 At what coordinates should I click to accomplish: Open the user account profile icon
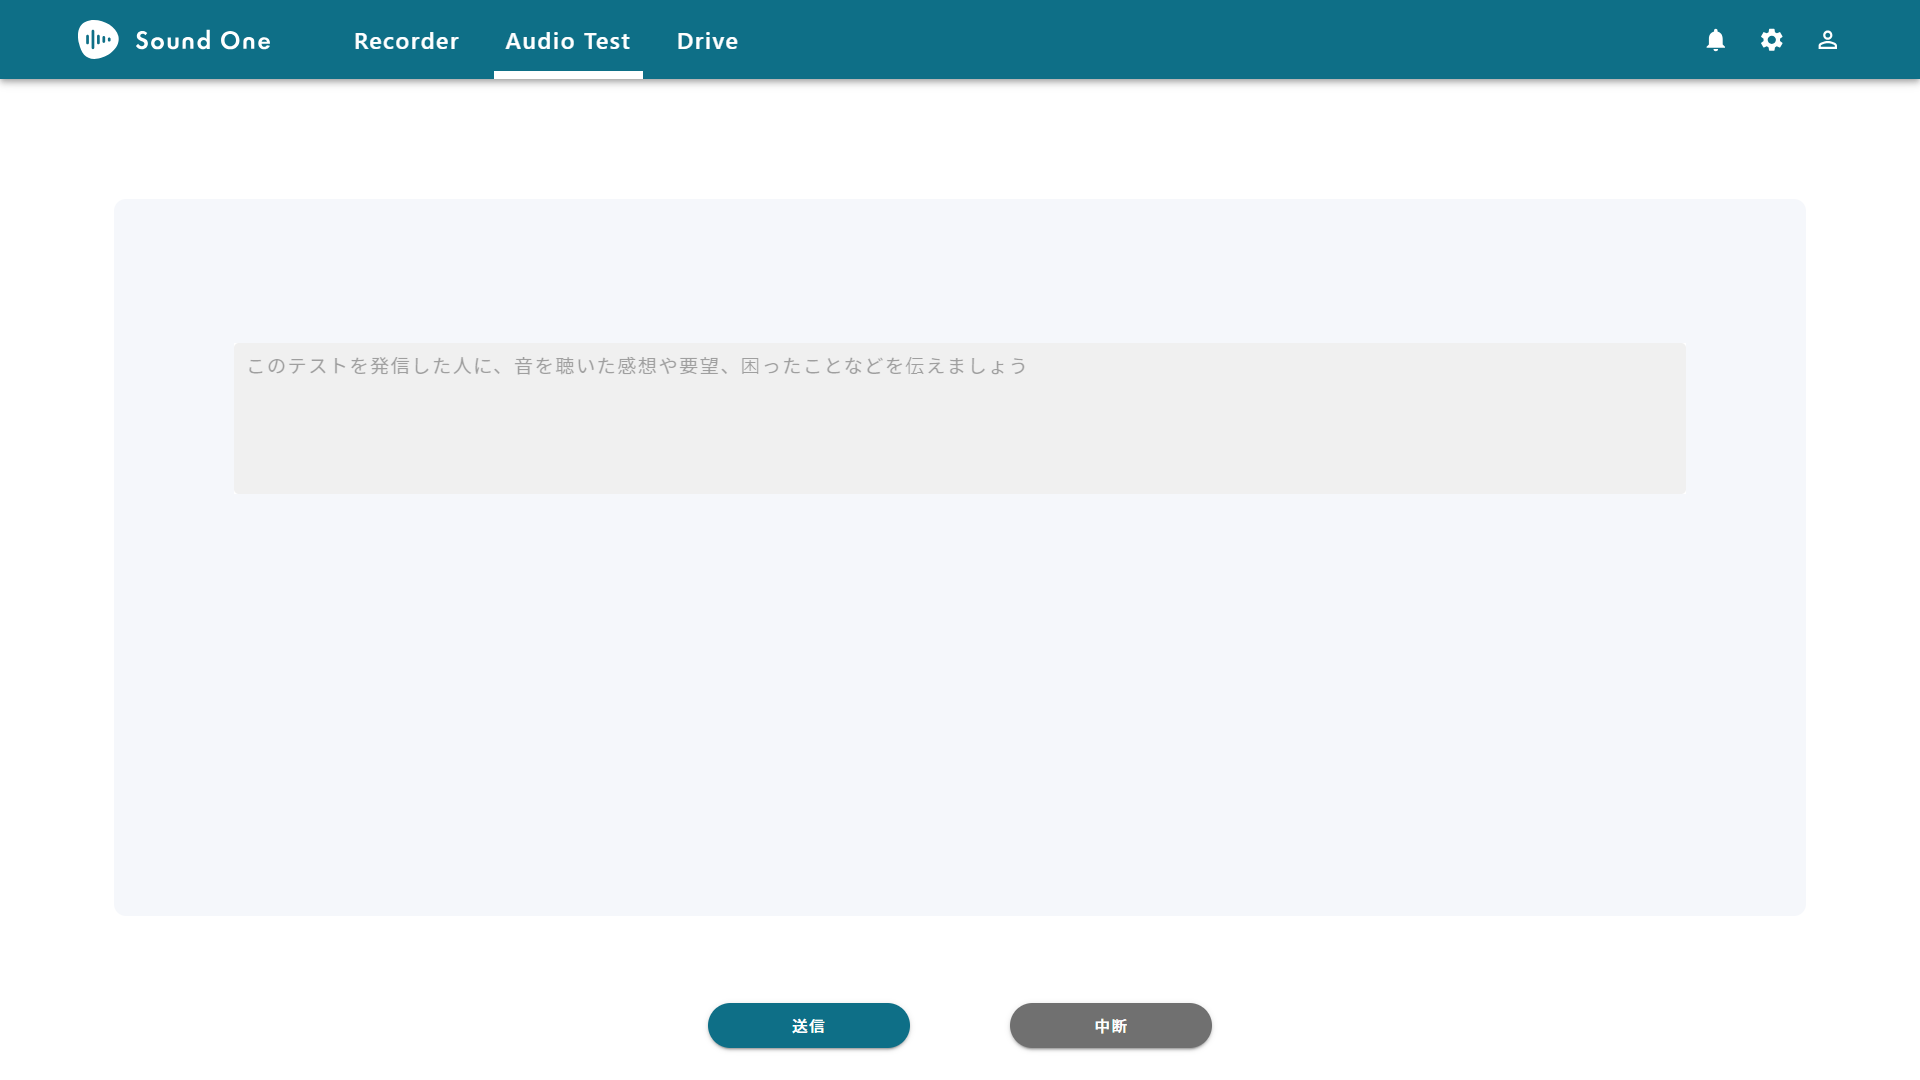(1828, 40)
